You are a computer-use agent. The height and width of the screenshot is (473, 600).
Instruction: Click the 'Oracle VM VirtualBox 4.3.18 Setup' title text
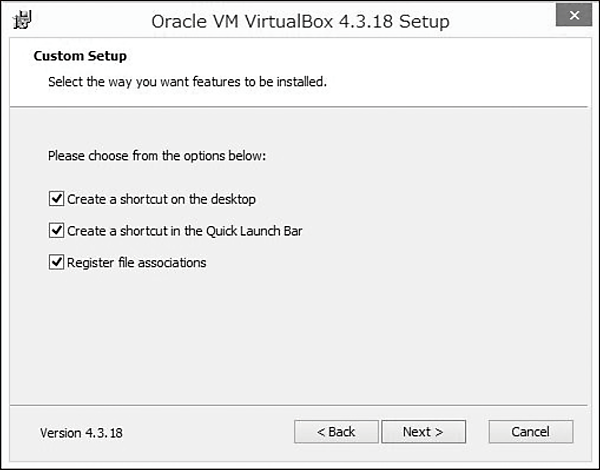(x=300, y=20)
